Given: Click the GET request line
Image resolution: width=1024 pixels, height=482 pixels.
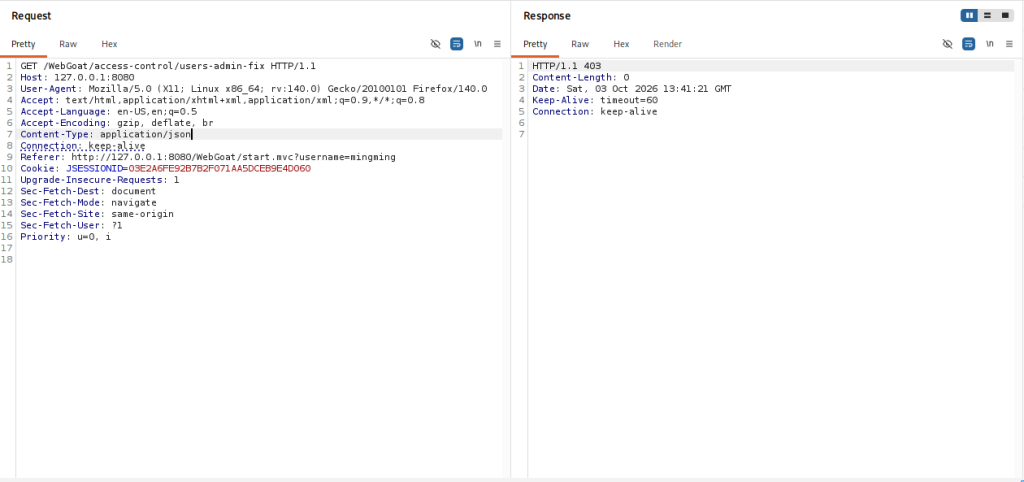Looking at the screenshot, I should [x=168, y=66].
